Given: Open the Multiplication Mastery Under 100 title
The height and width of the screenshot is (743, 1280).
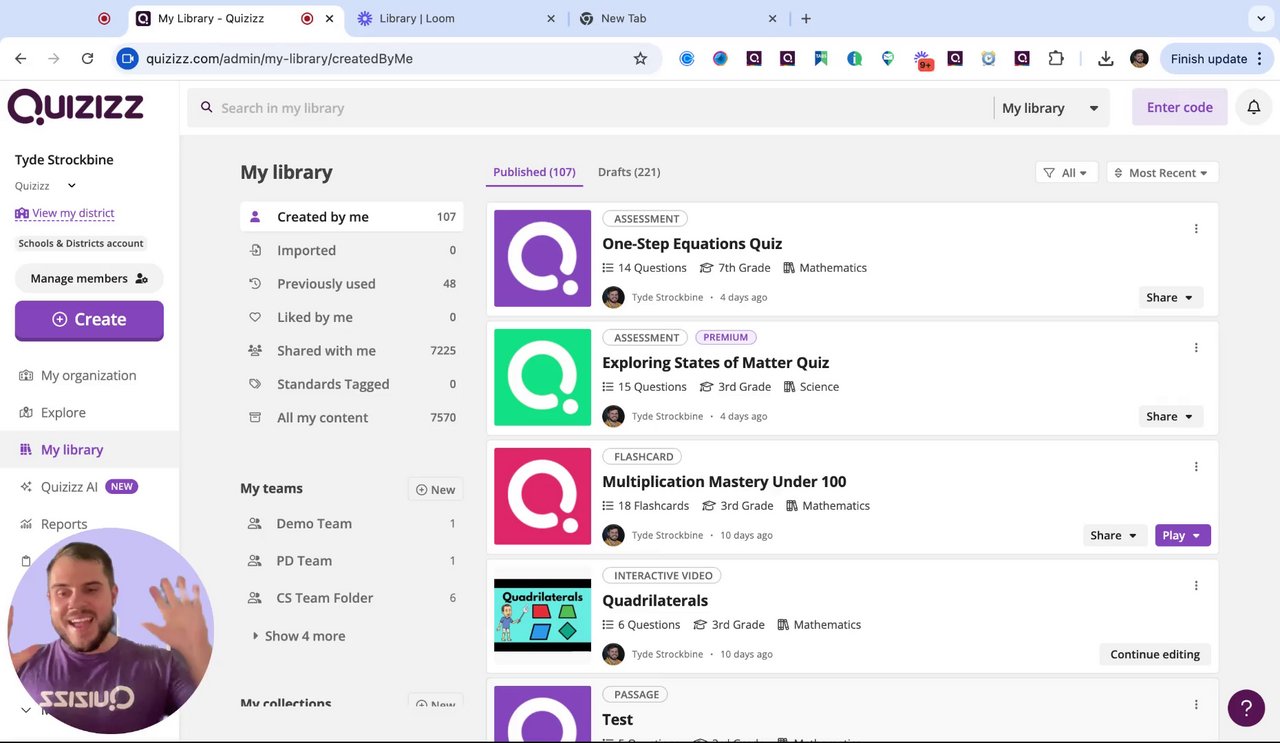Looking at the screenshot, I should point(724,482).
